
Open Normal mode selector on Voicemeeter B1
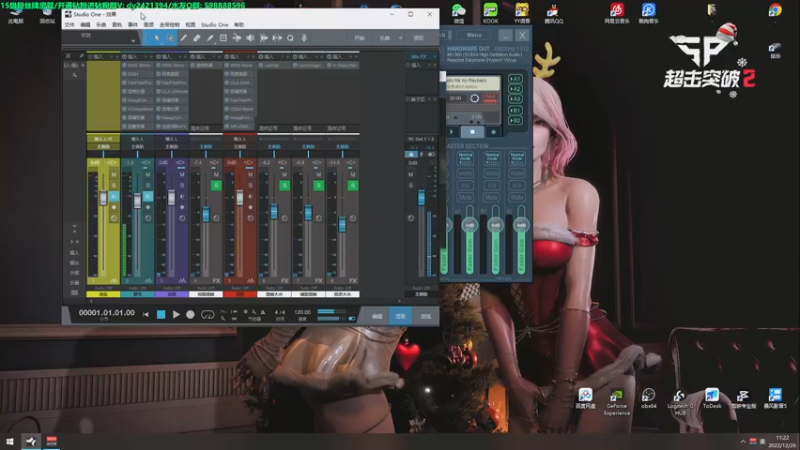[491, 158]
